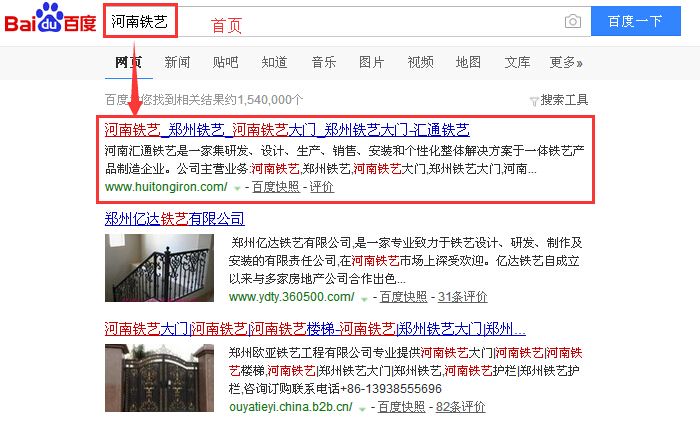
Task: Open camera image search icon
Action: coord(573,21)
